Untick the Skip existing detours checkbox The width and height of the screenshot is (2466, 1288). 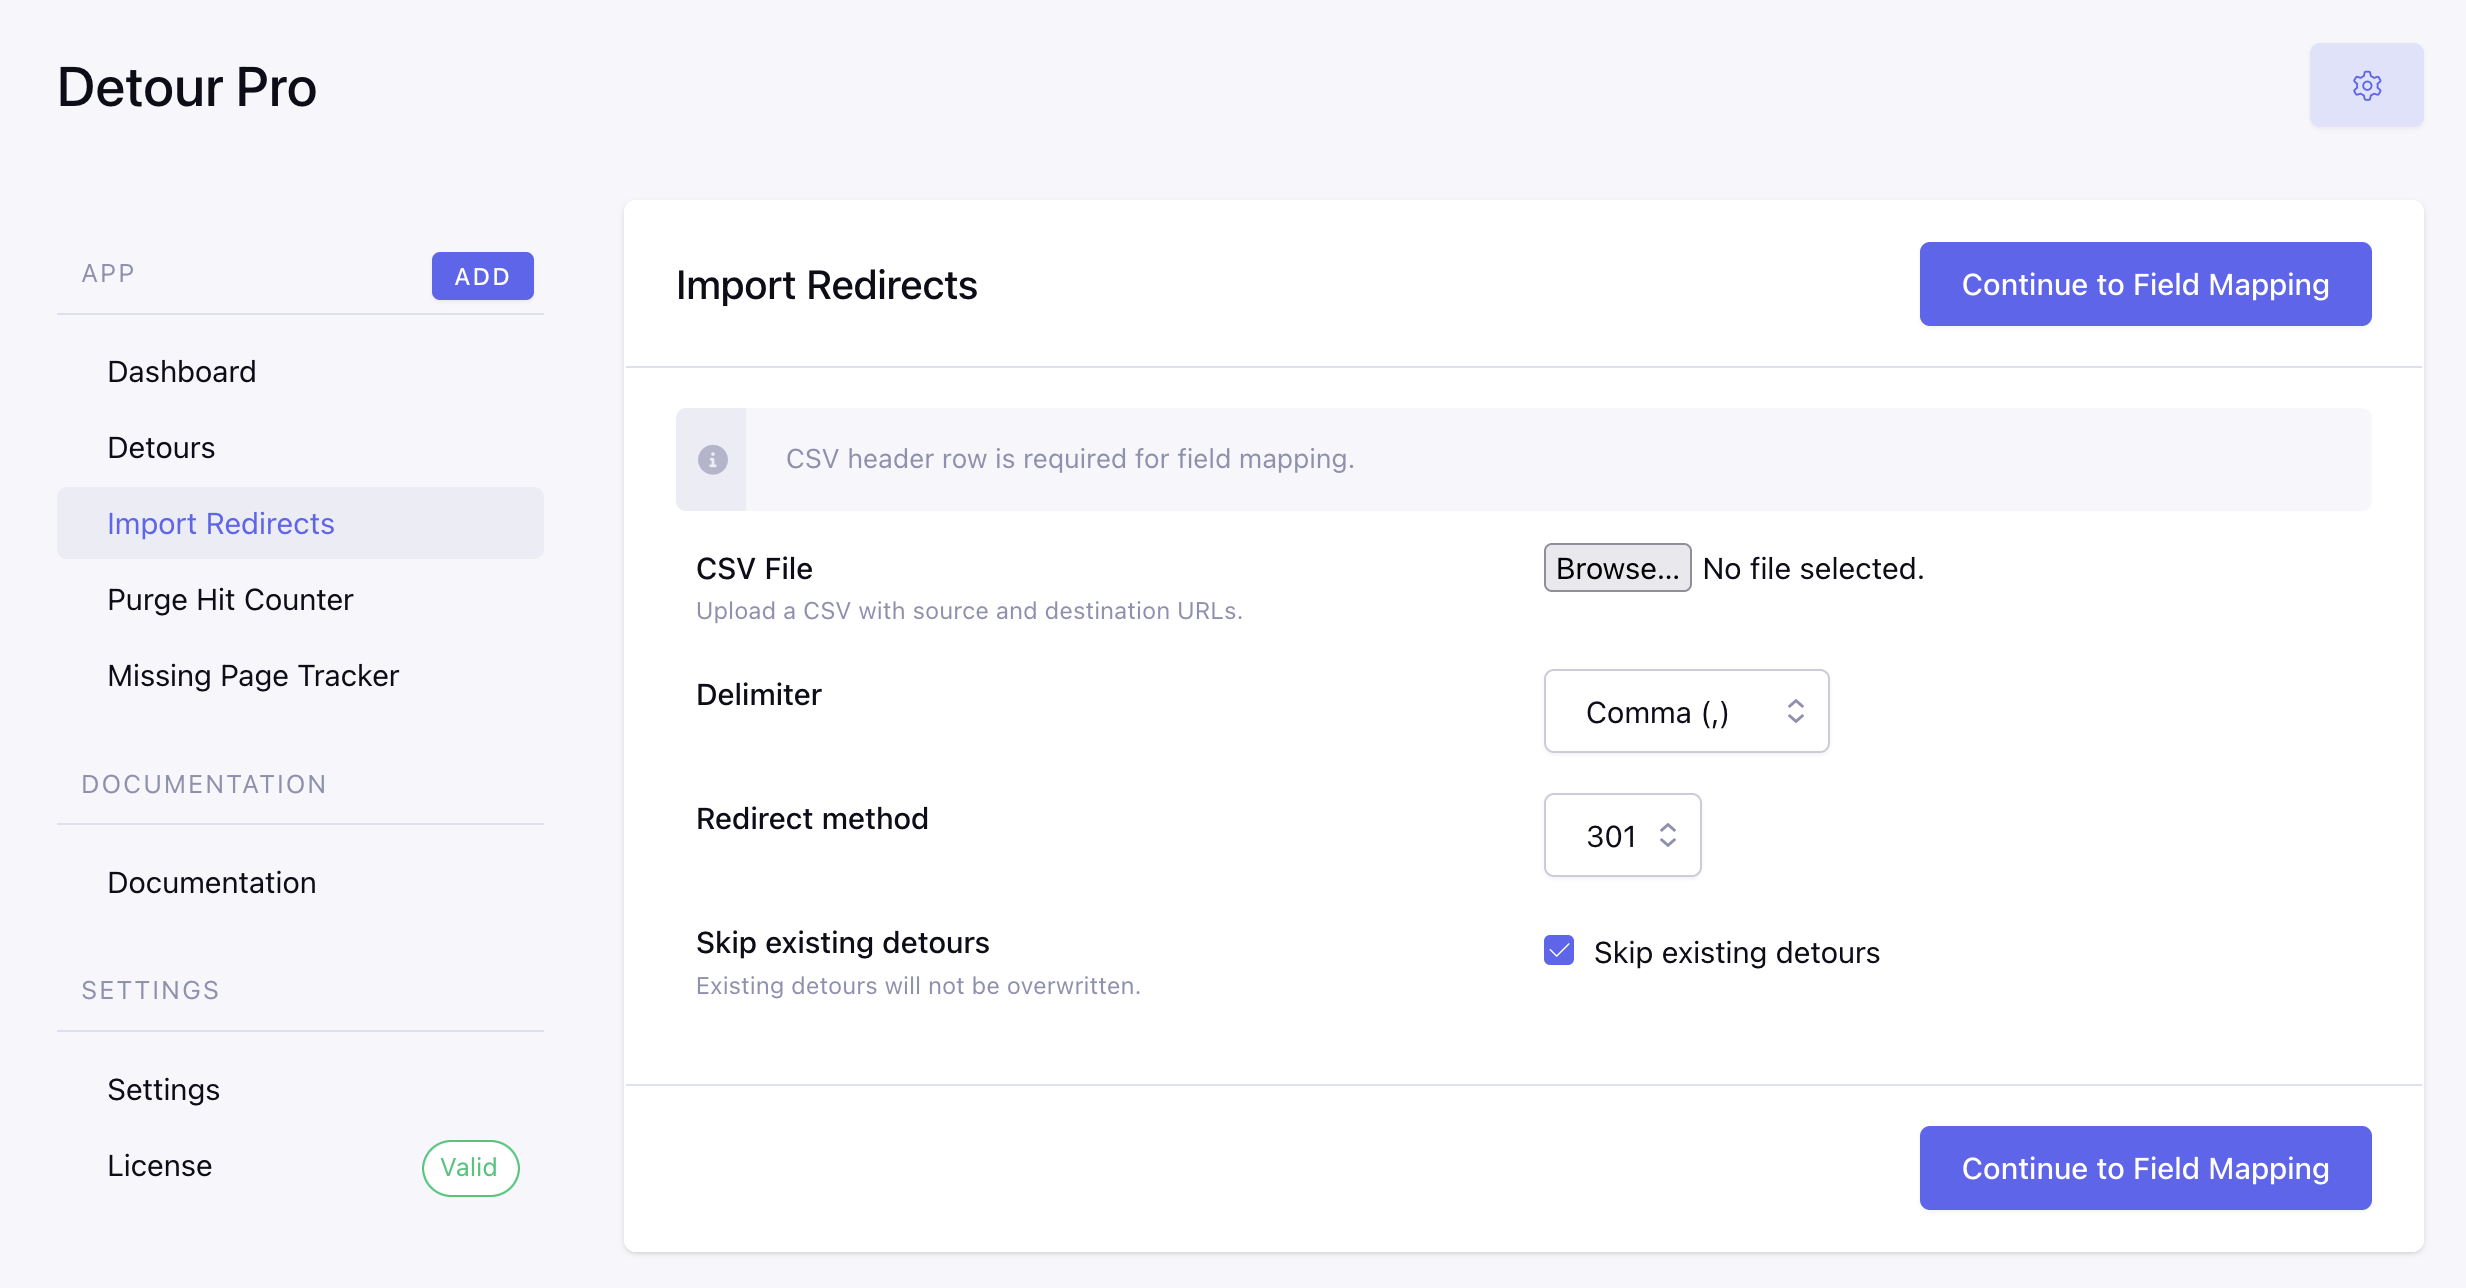point(1559,951)
